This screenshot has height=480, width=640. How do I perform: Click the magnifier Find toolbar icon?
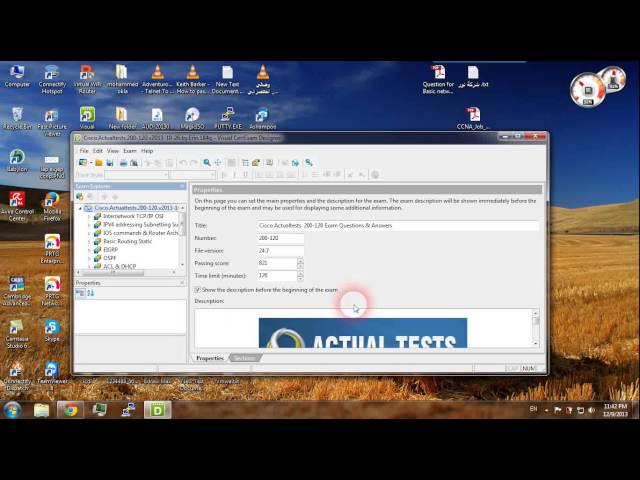(207, 163)
